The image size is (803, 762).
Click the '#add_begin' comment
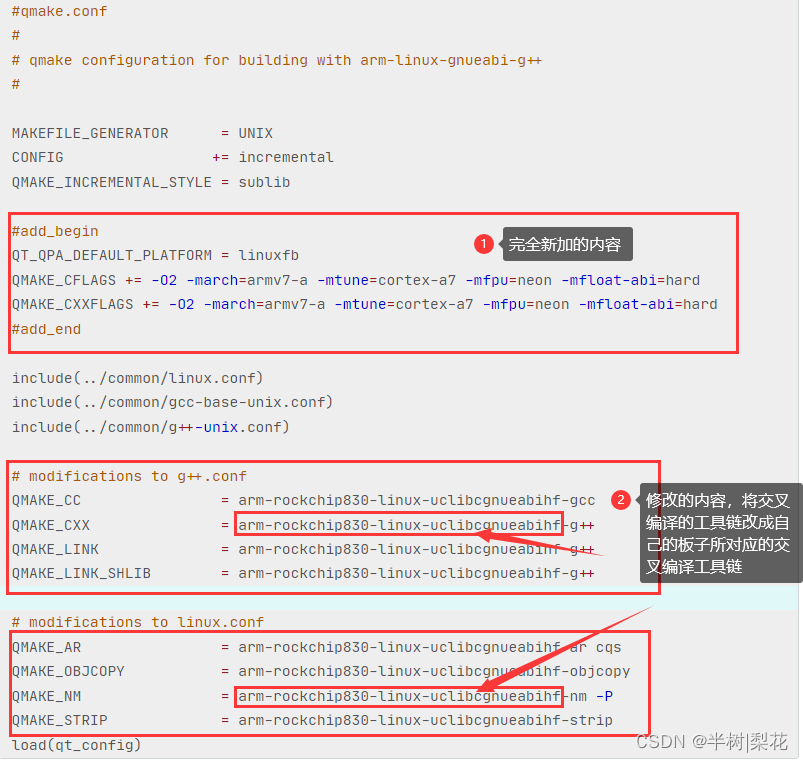(55, 231)
